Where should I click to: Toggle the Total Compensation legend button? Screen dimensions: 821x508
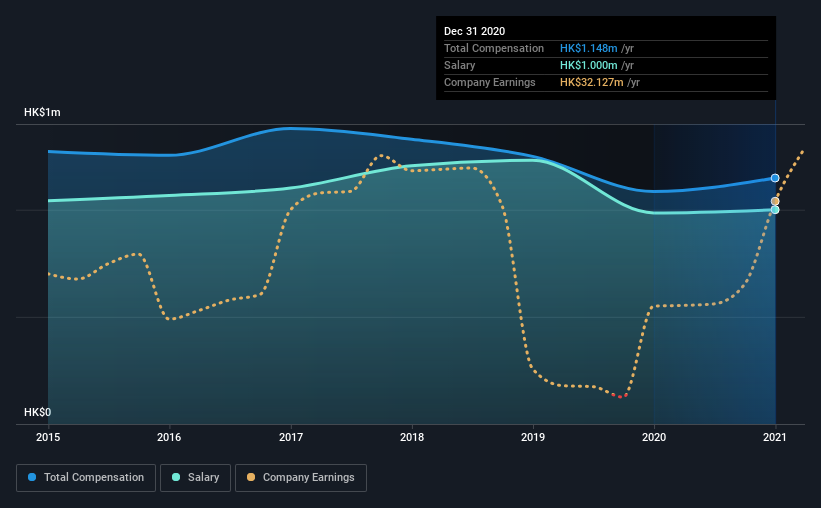[86, 478]
